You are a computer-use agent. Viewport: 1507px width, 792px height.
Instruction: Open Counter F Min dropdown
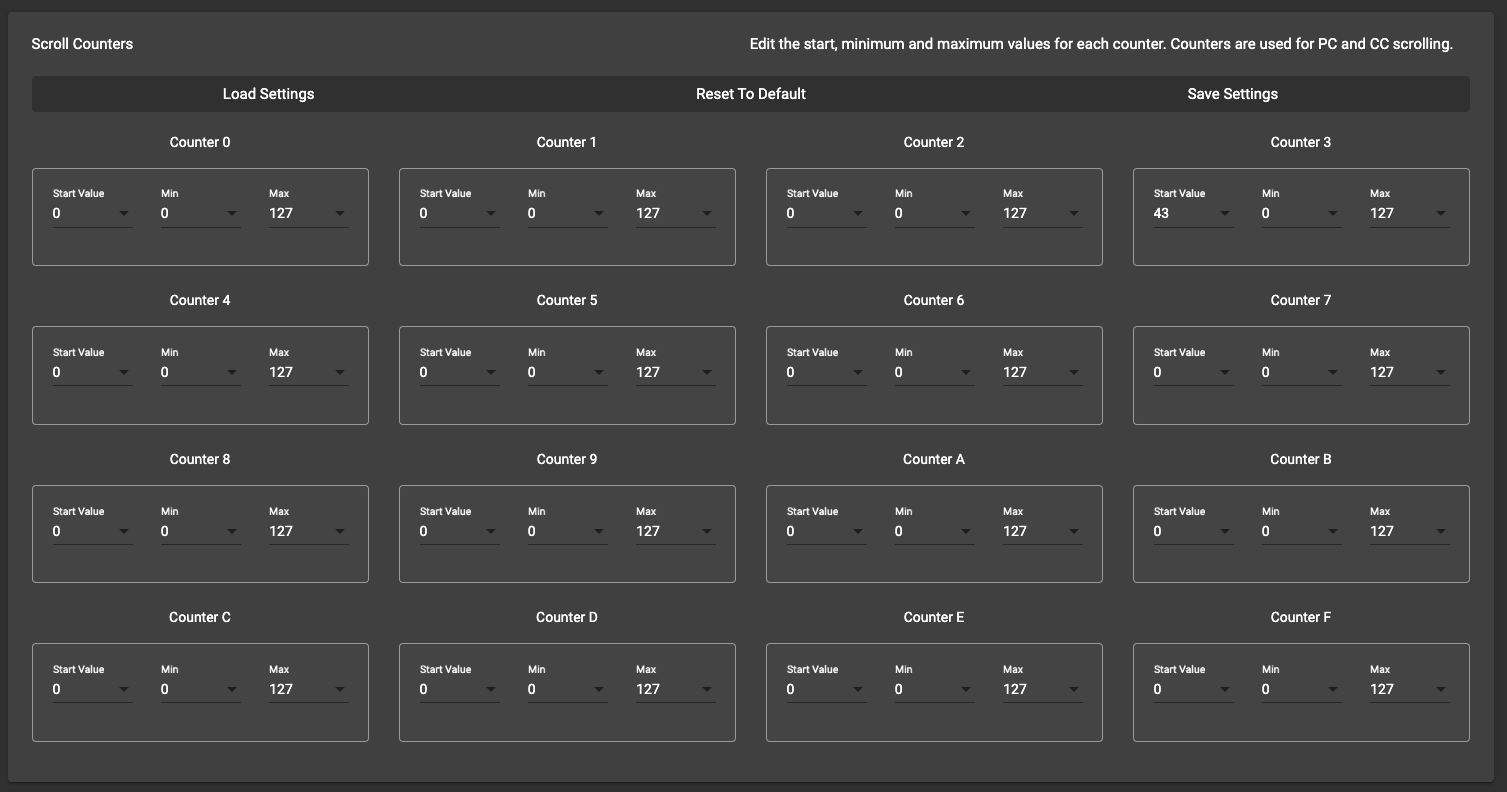coord(1301,690)
